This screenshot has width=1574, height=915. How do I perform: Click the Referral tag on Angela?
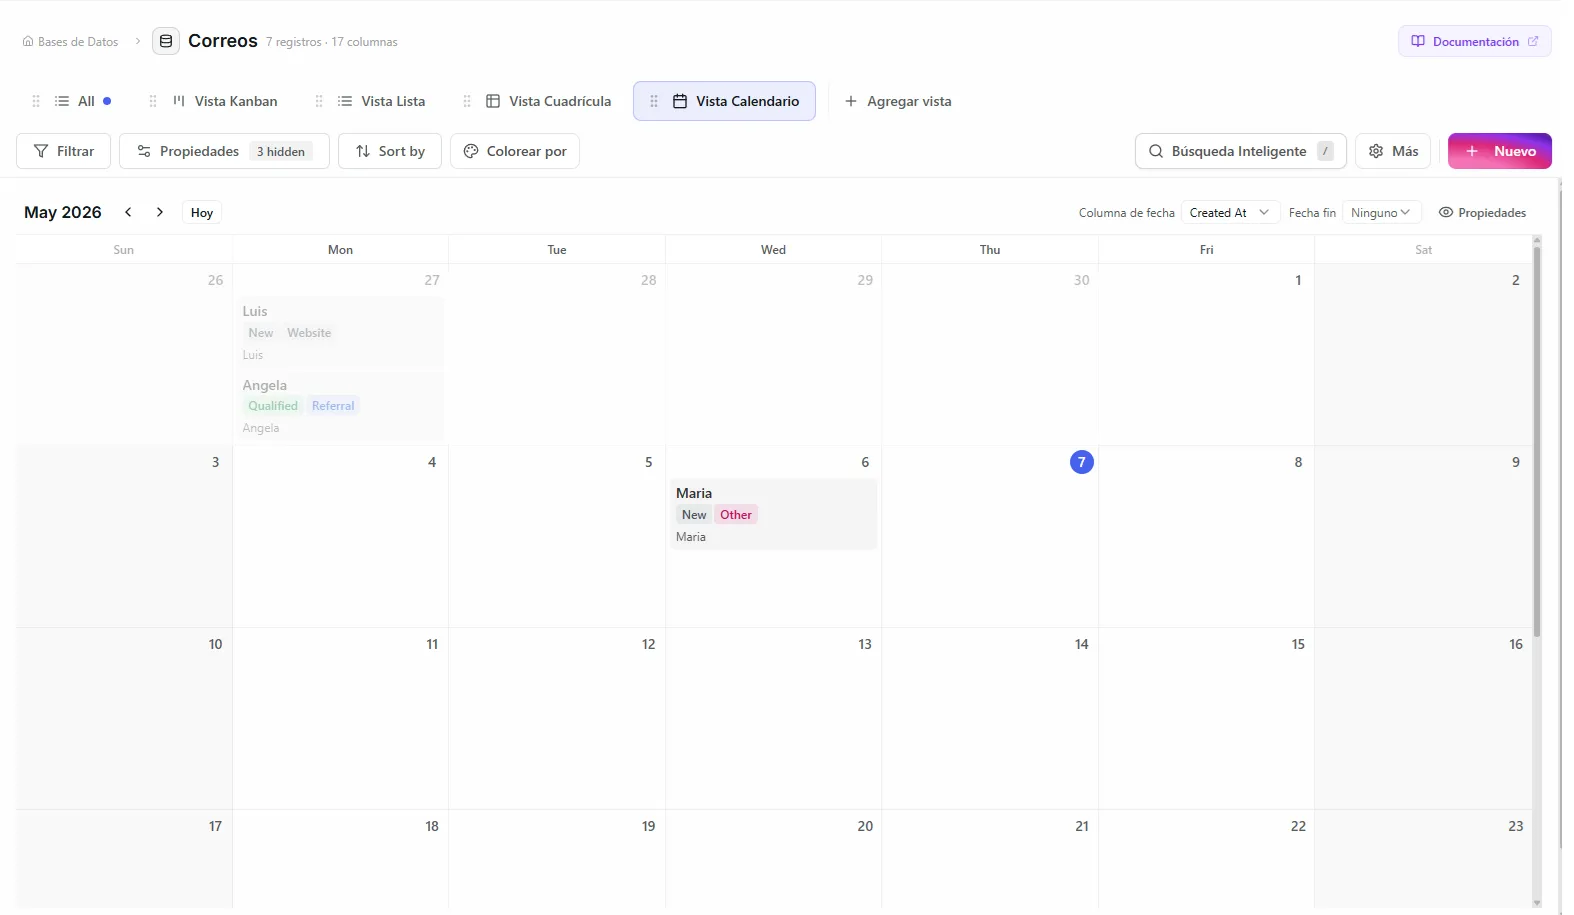coord(333,406)
